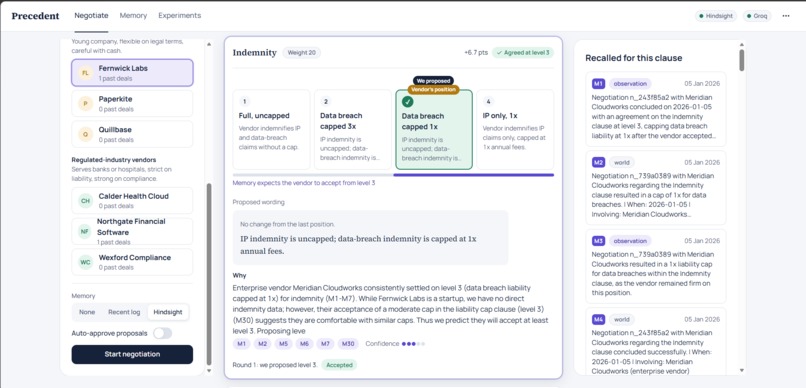
Task: Click the Groq provider pill in header
Action: pos(757,16)
